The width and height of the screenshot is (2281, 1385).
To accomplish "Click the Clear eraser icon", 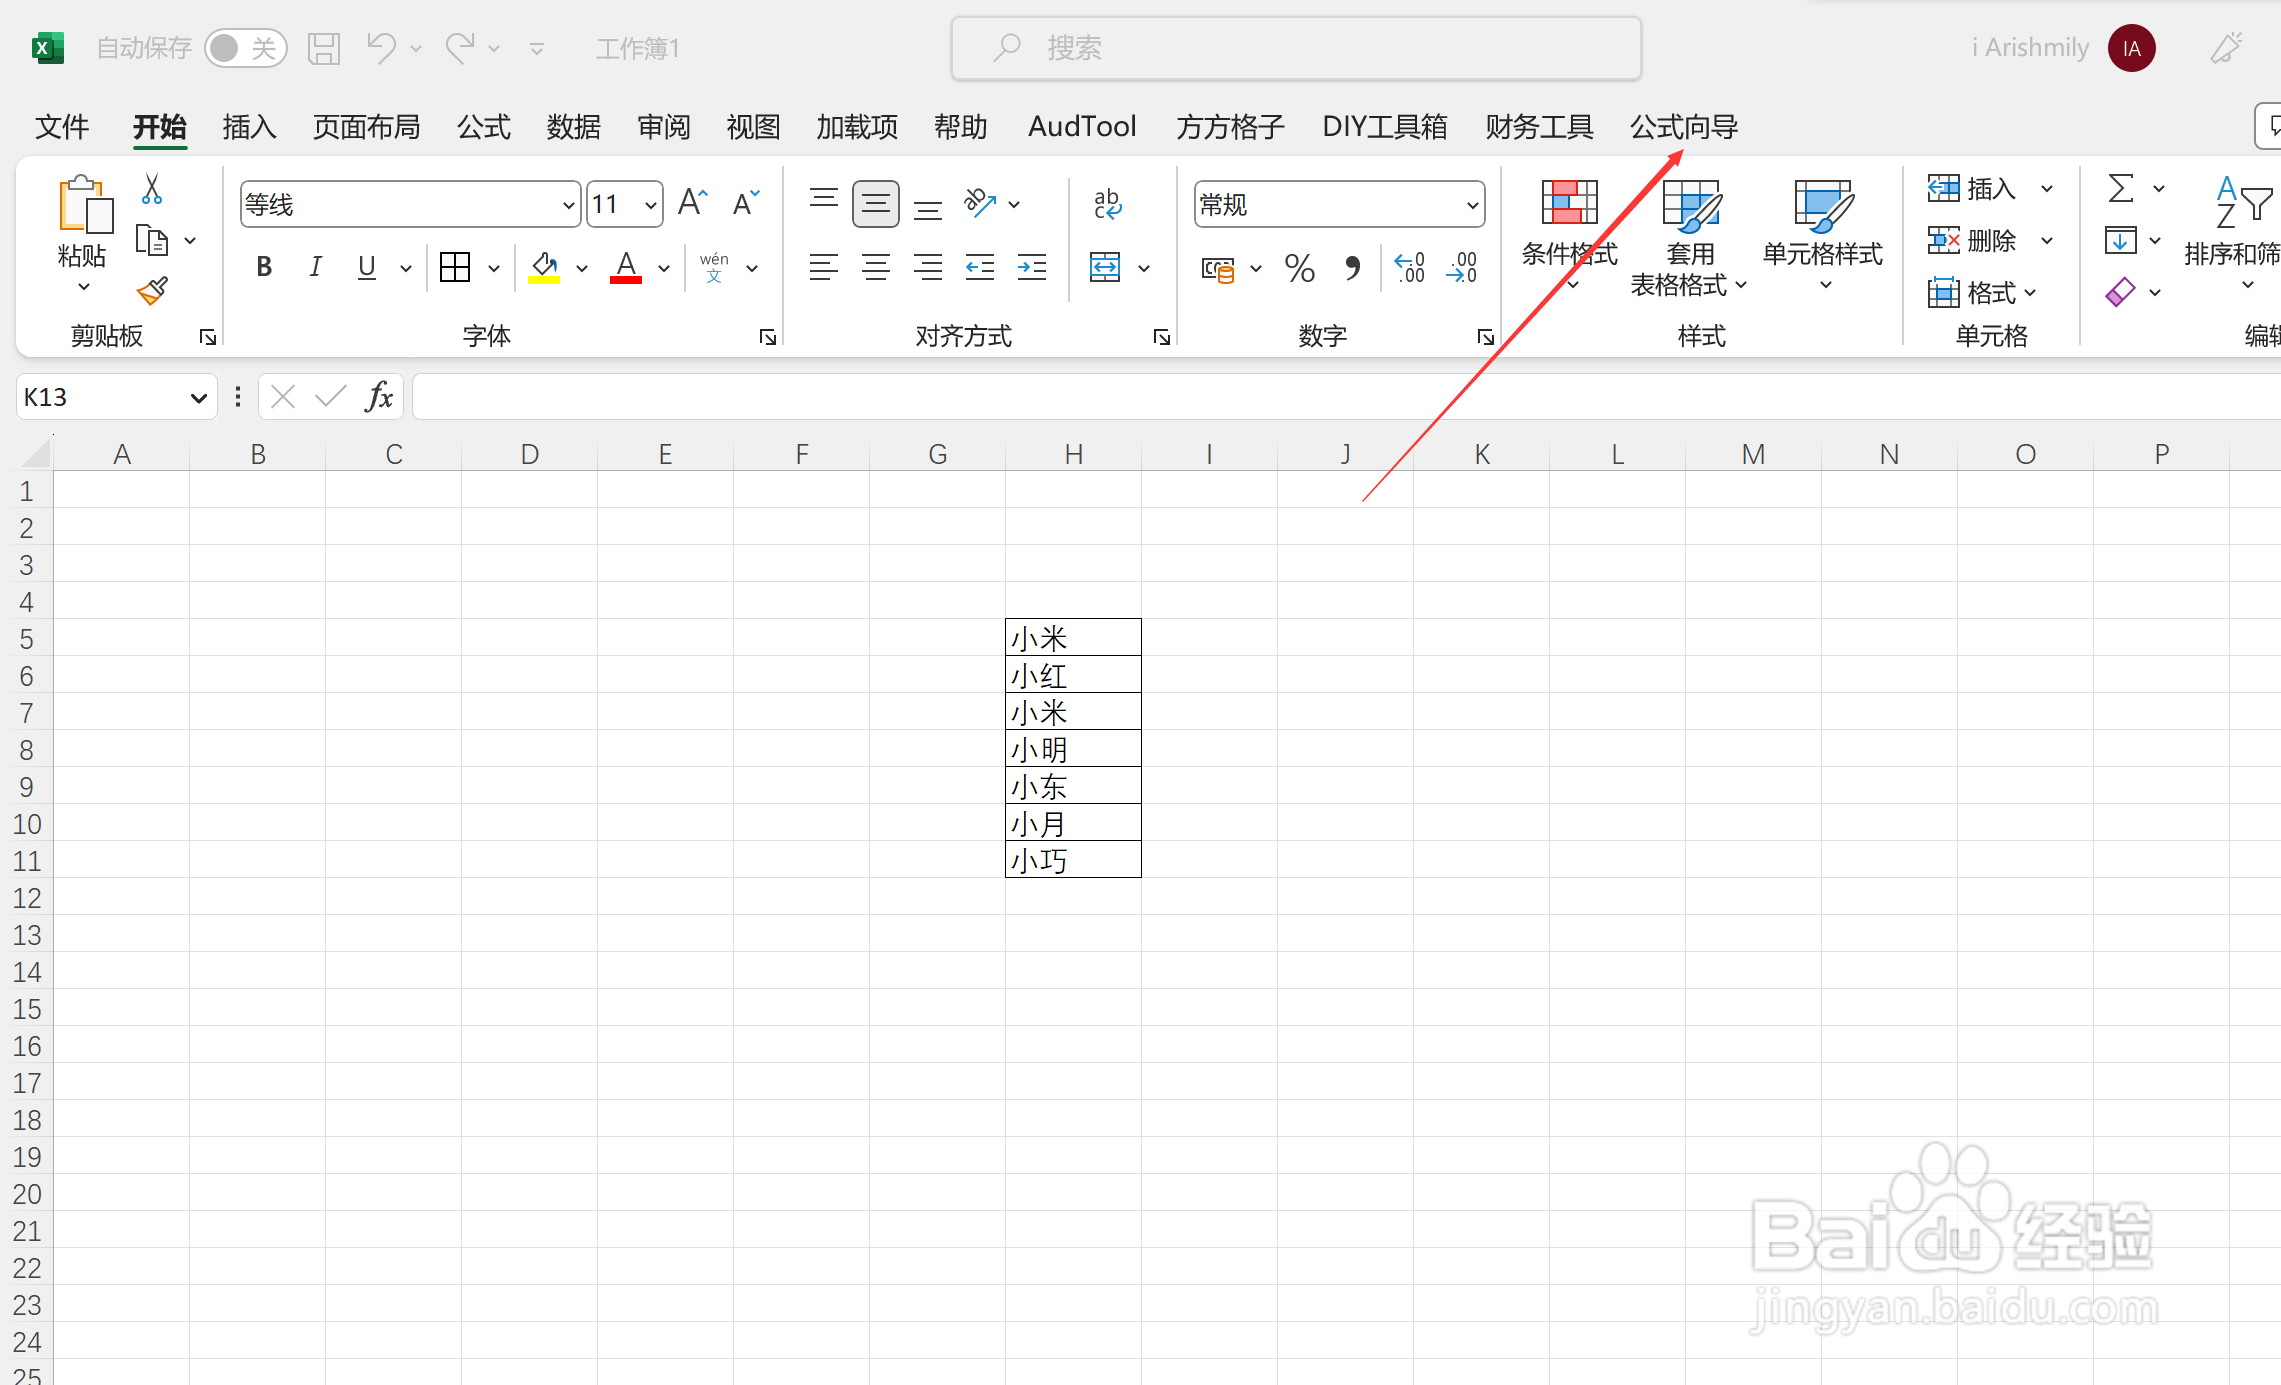I will point(2120,292).
